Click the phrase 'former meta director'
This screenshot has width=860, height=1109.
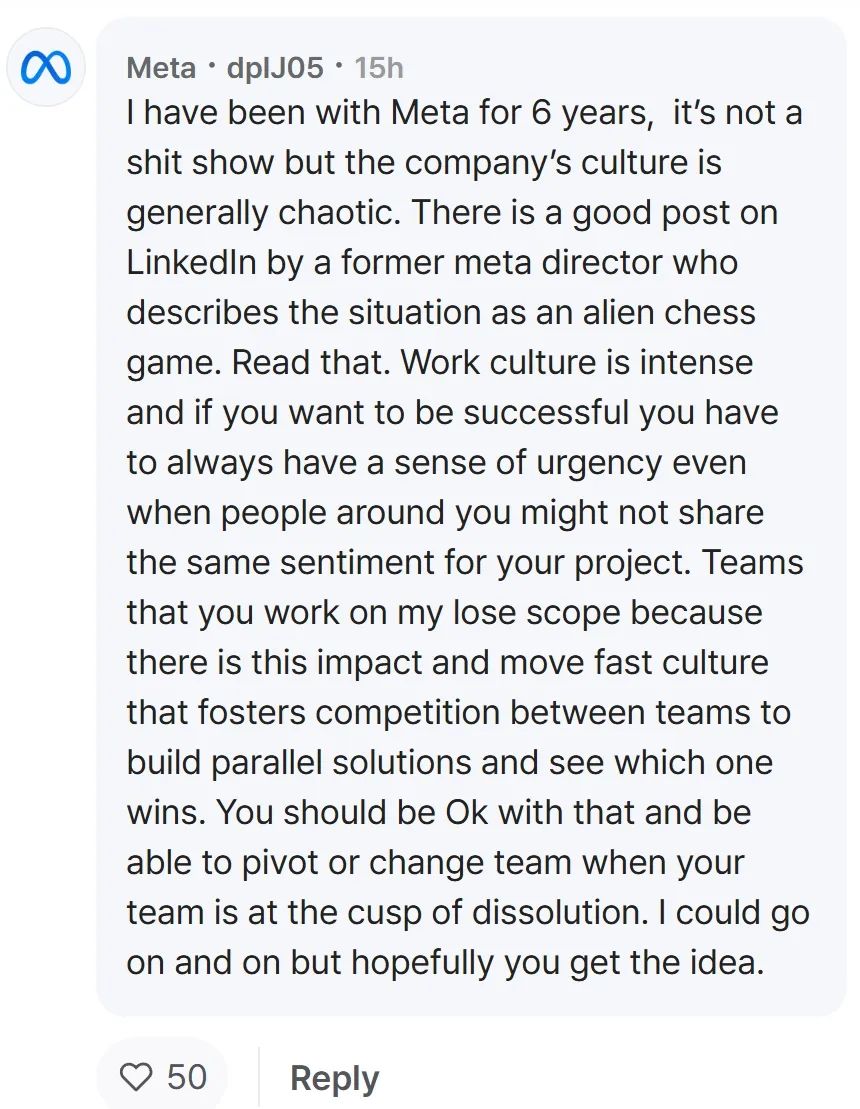tap(501, 262)
